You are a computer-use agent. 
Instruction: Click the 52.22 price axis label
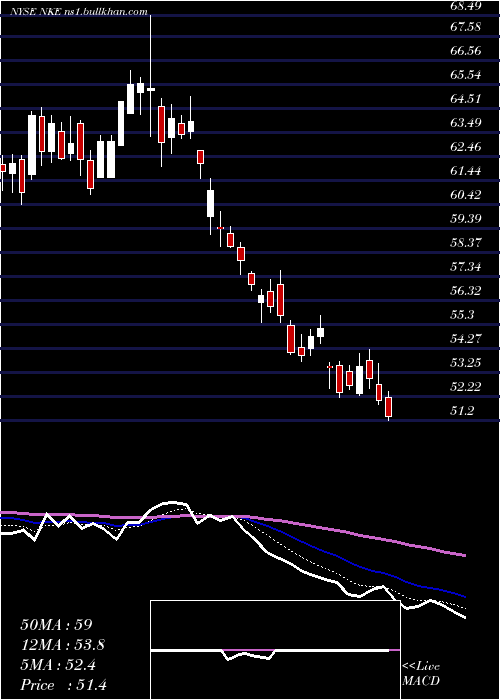[x=465, y=387]
